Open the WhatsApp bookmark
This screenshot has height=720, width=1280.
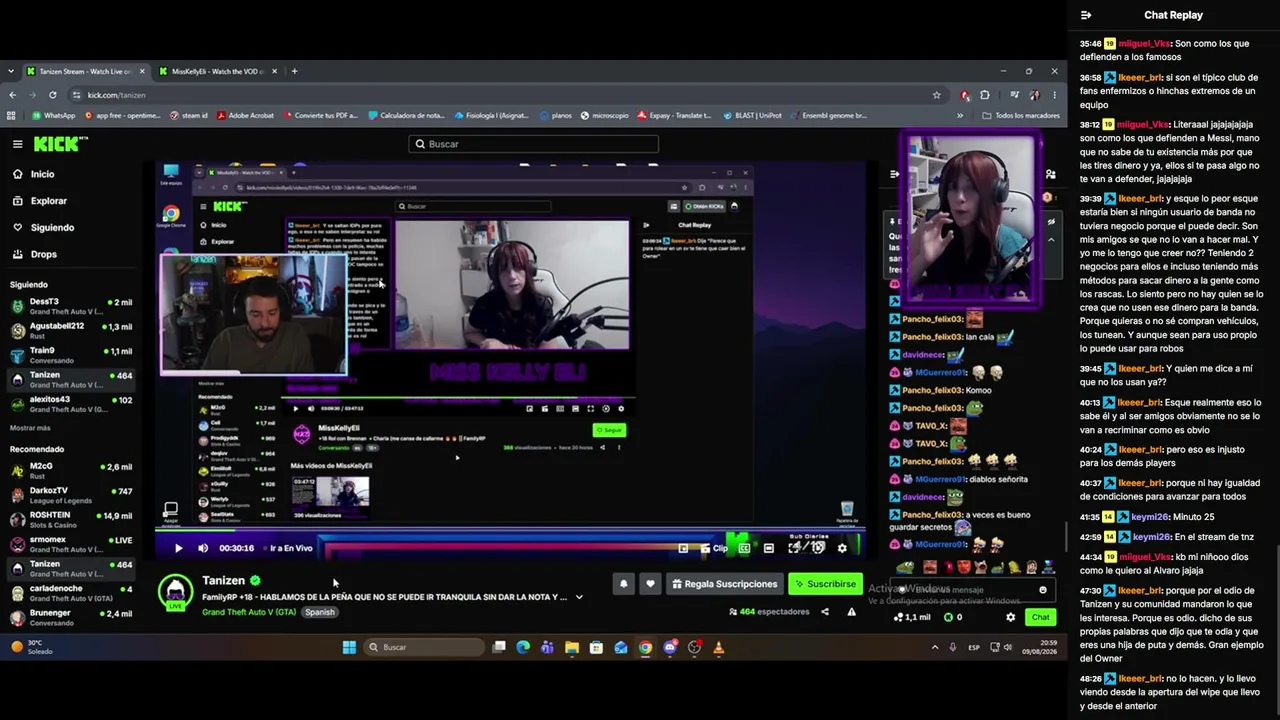53,115
